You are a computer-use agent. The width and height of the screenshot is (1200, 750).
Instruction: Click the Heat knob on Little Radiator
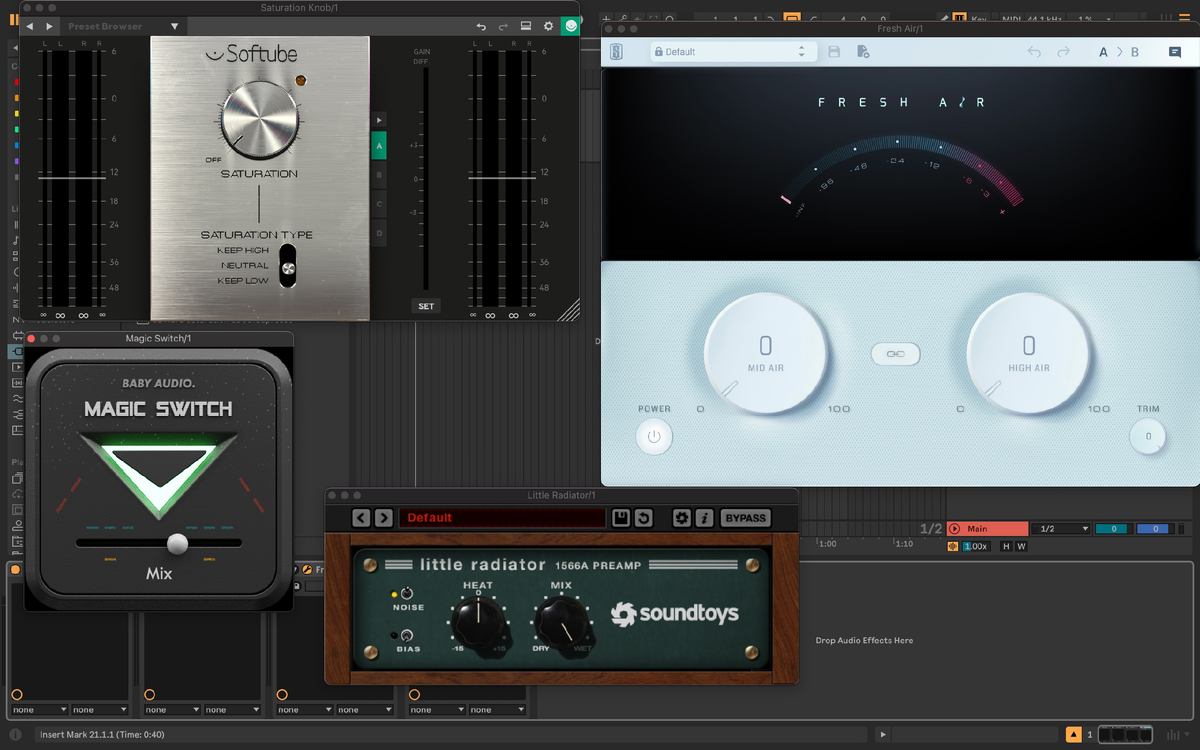[x=478, y=621]
